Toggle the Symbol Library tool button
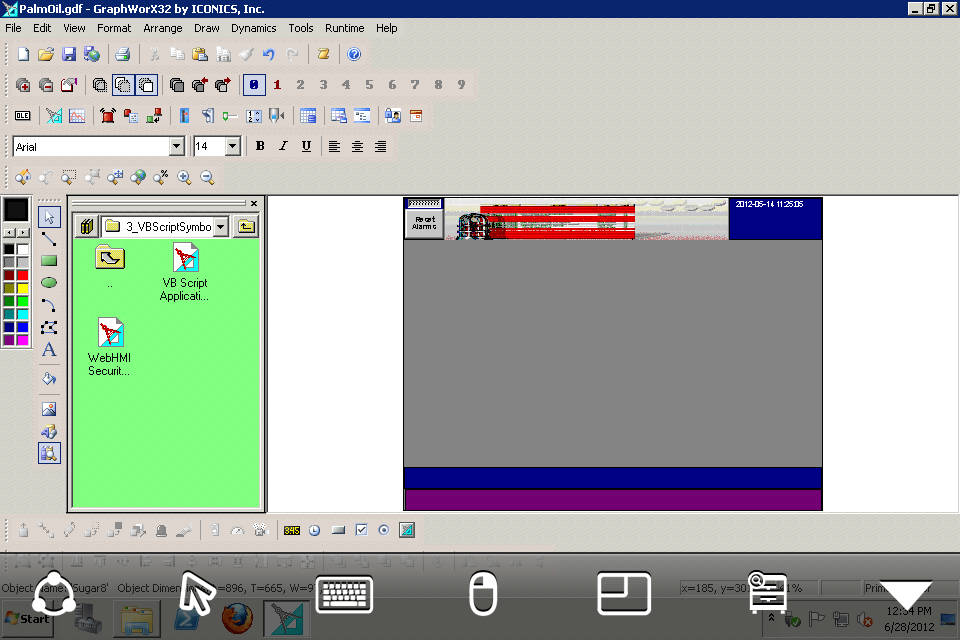 coord(49,454)
